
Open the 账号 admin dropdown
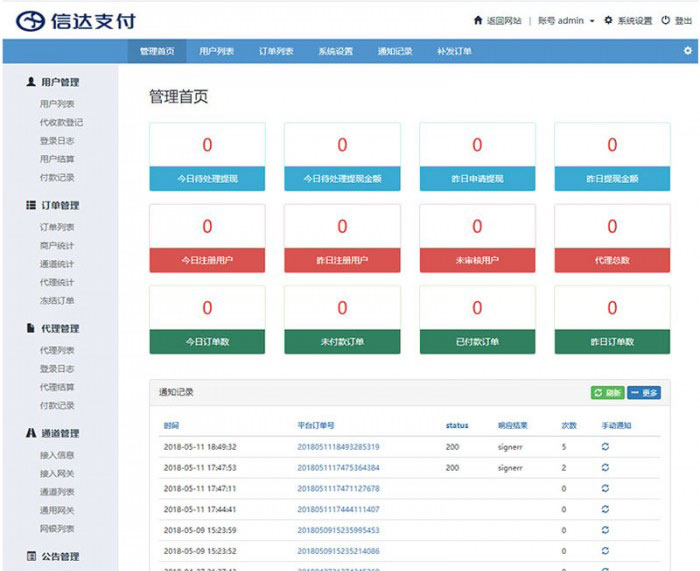click(566, 21)
